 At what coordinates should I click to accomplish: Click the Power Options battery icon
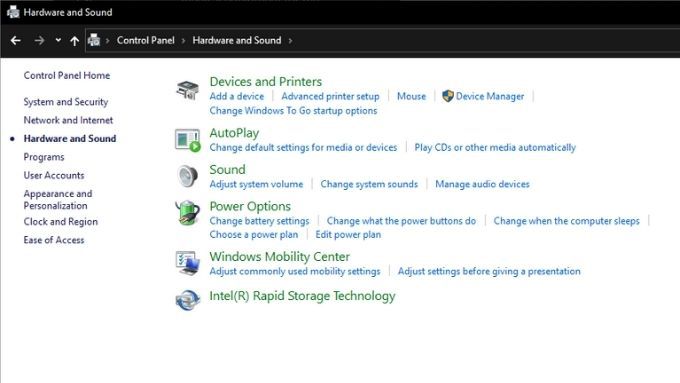pyautogui.click(x=187, y=213)
